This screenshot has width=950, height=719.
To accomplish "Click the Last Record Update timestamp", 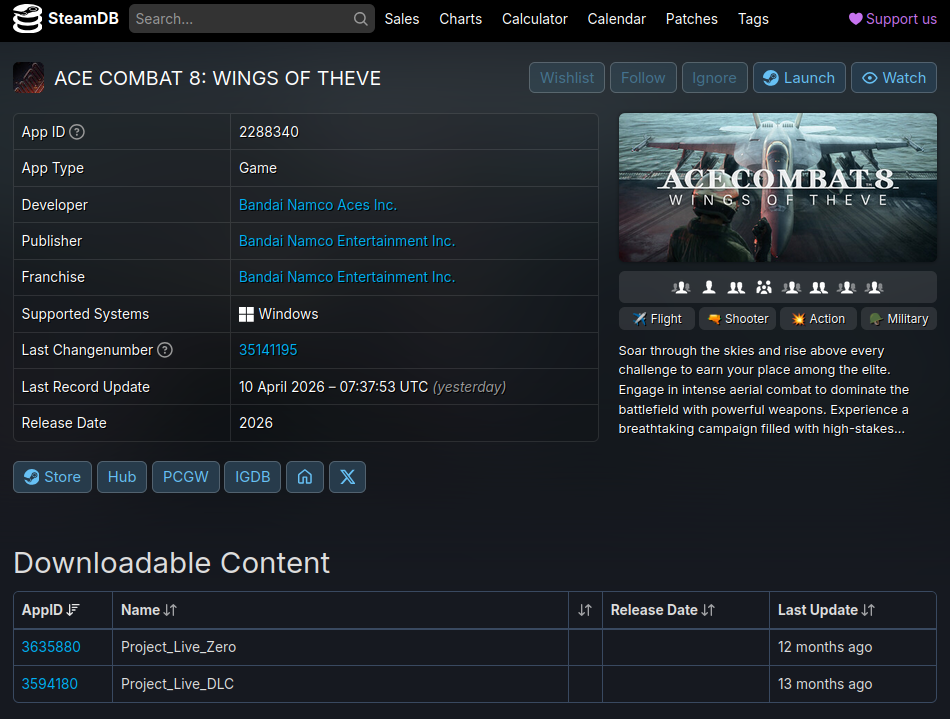I will tap(333, 386).
